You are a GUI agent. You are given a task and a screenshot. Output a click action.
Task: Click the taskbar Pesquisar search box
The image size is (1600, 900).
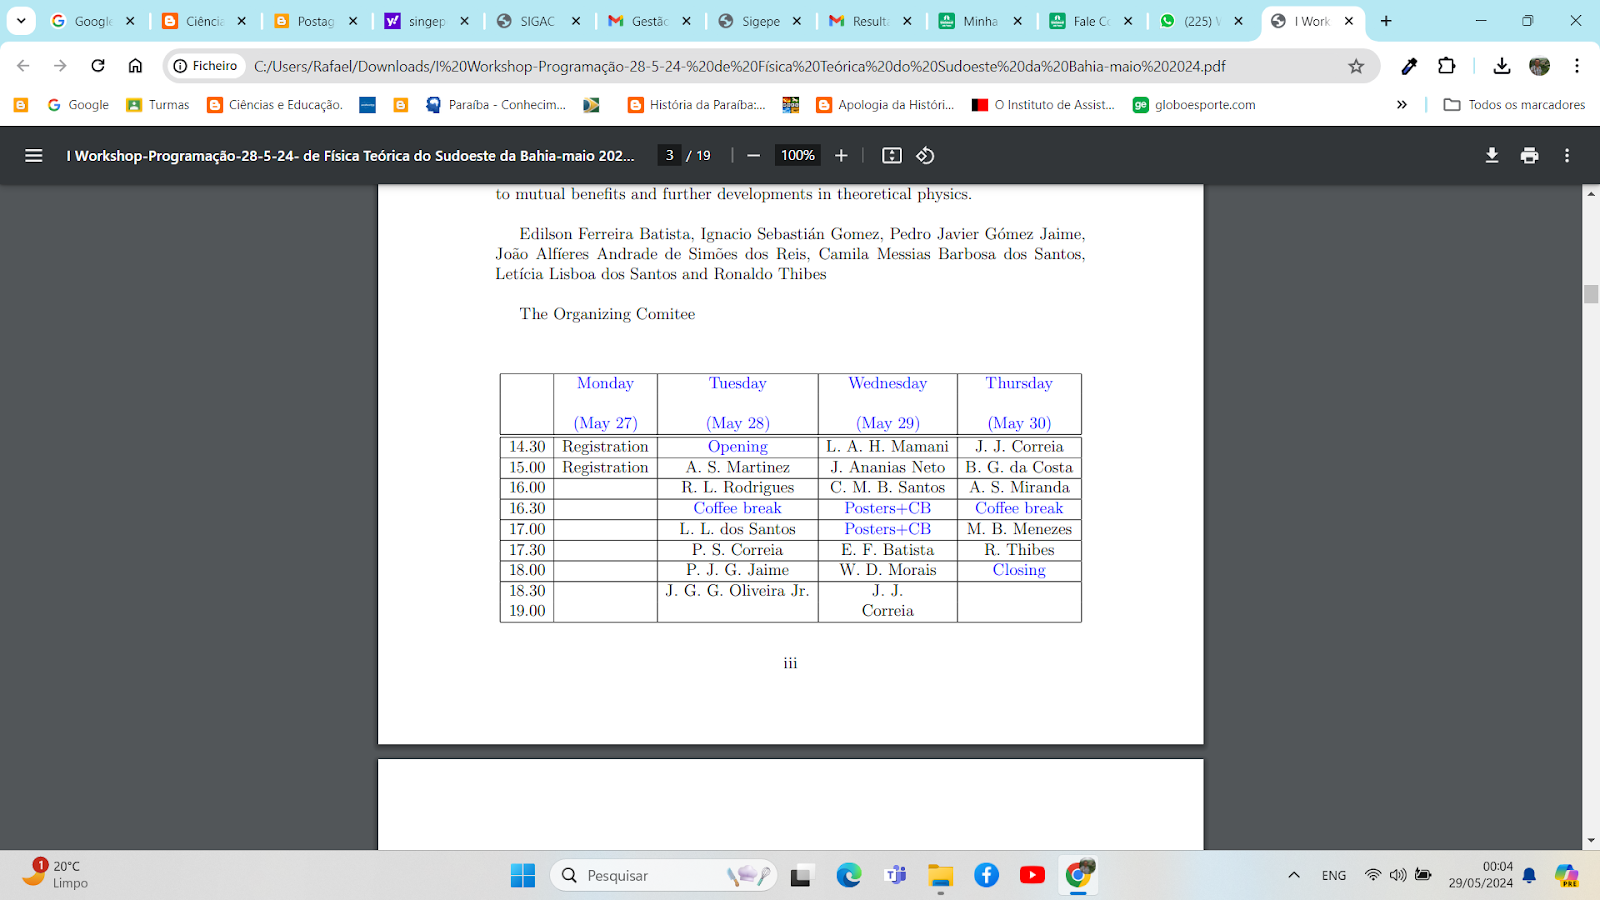click(664, 875)
